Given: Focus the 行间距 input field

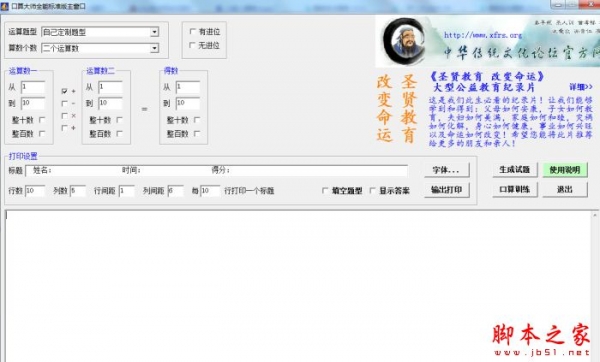Looking at the screenshot, I should [x=126, y=191].
